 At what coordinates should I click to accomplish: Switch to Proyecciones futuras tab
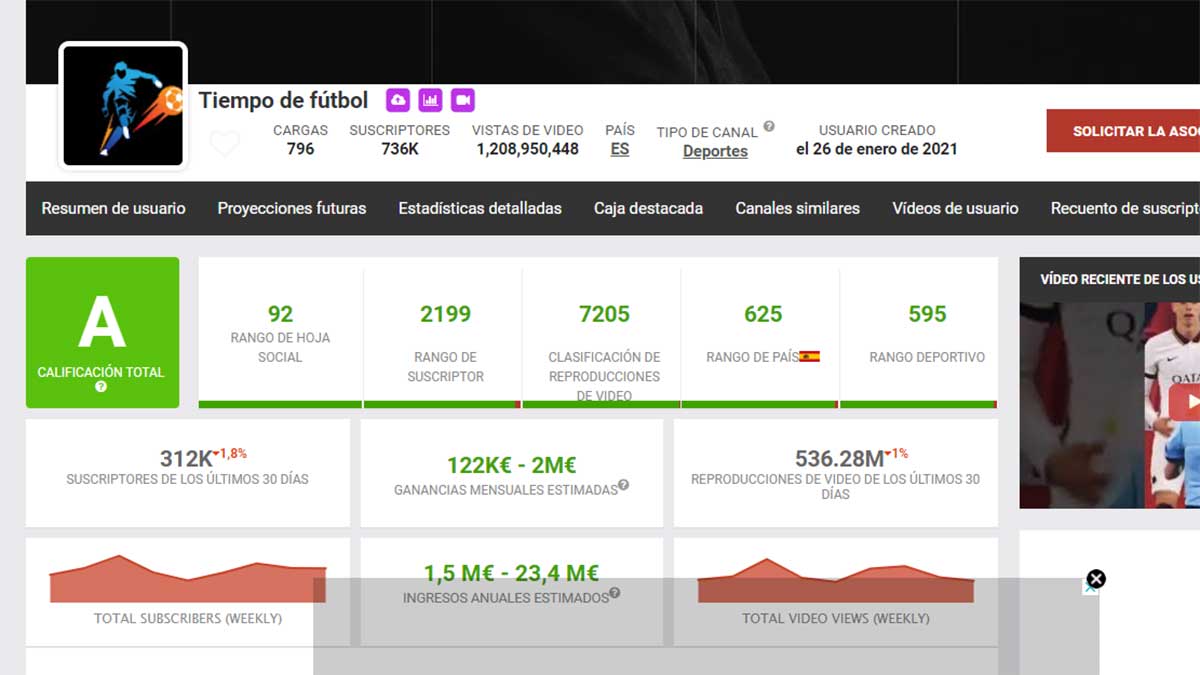click(292, 208)
